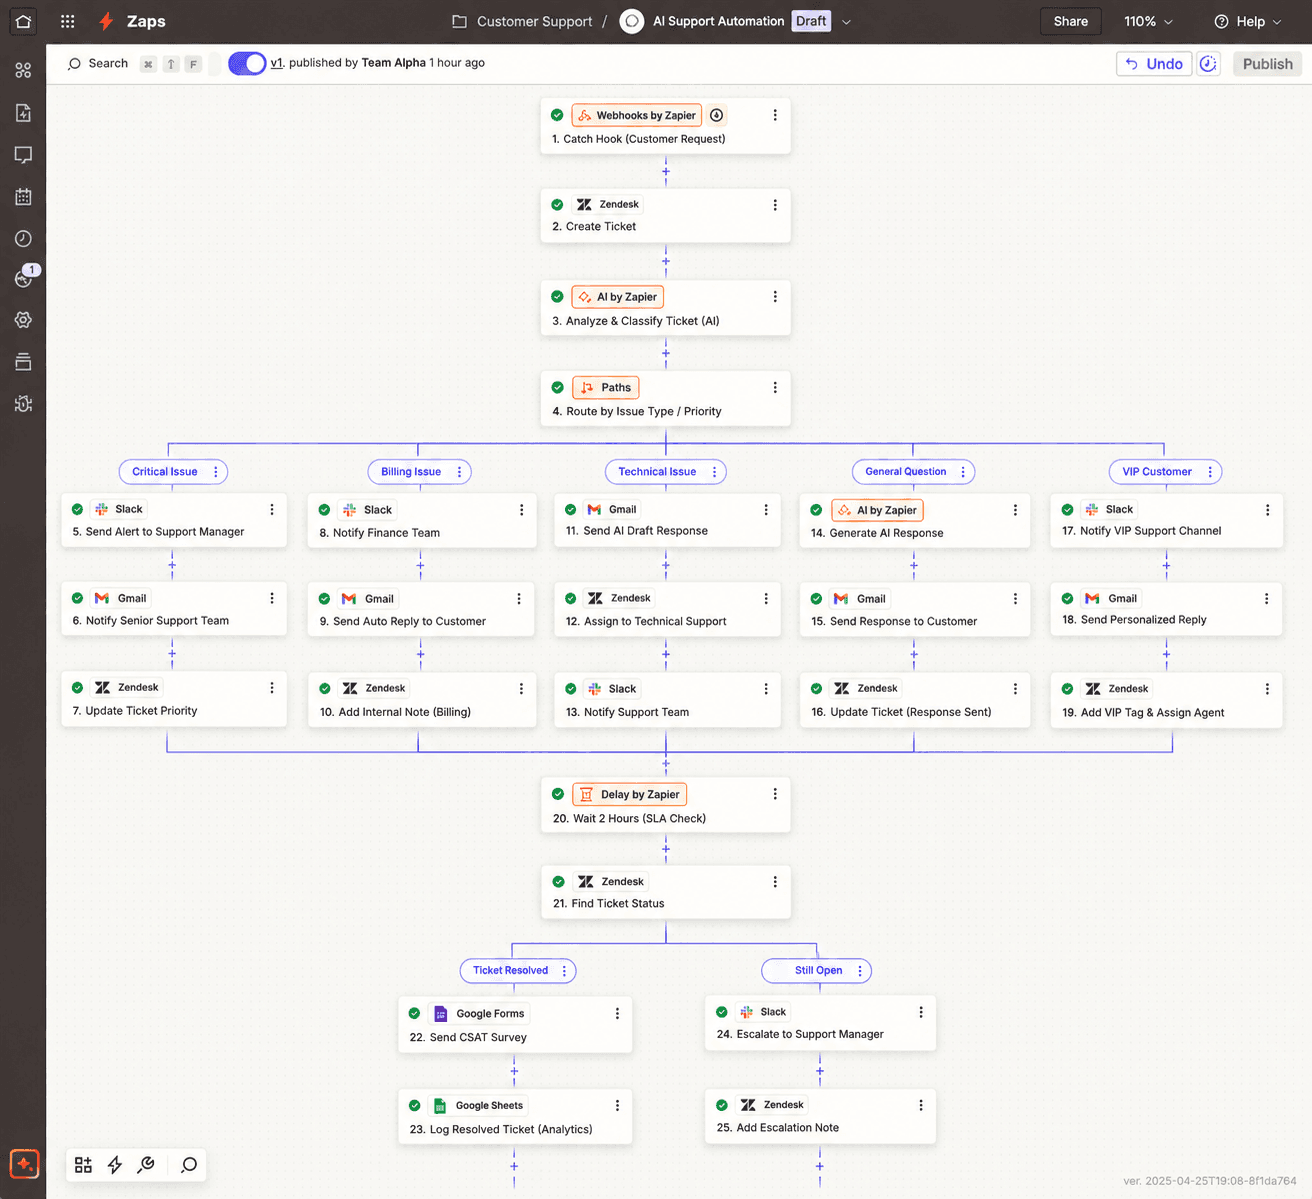This screenshot has width=1312, height=1199.
Task: Select the Ticket Resolved path label
Action: point(511,970)
